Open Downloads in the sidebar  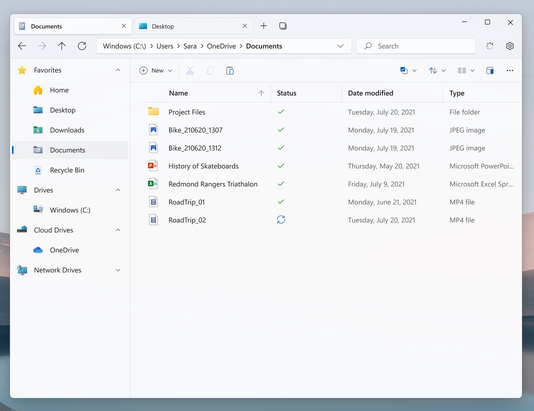click(x=70, y=130)
